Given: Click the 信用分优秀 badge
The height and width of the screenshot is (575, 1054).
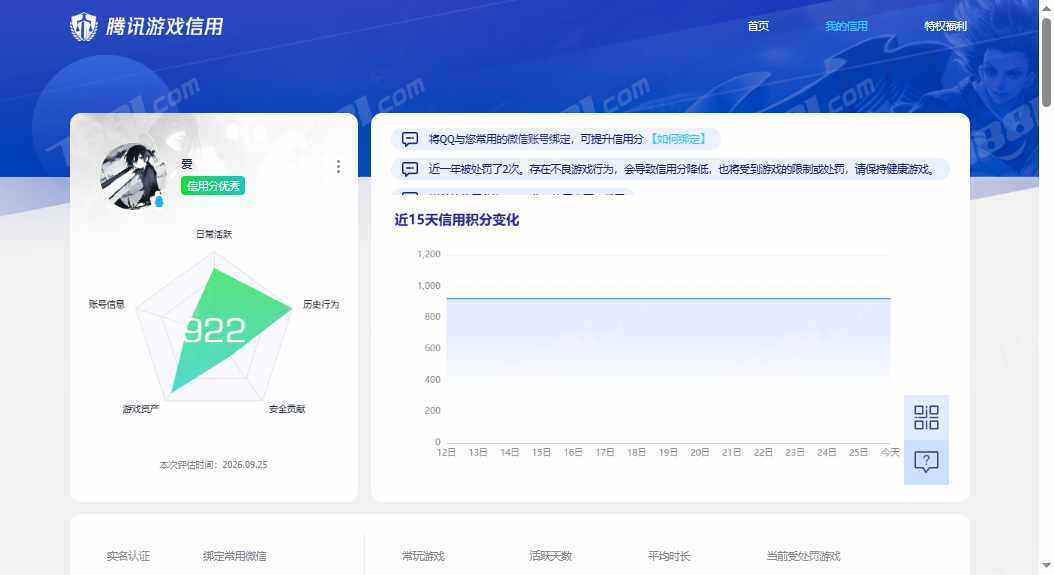Looking at the screenshot, I should tap(212, 186).
